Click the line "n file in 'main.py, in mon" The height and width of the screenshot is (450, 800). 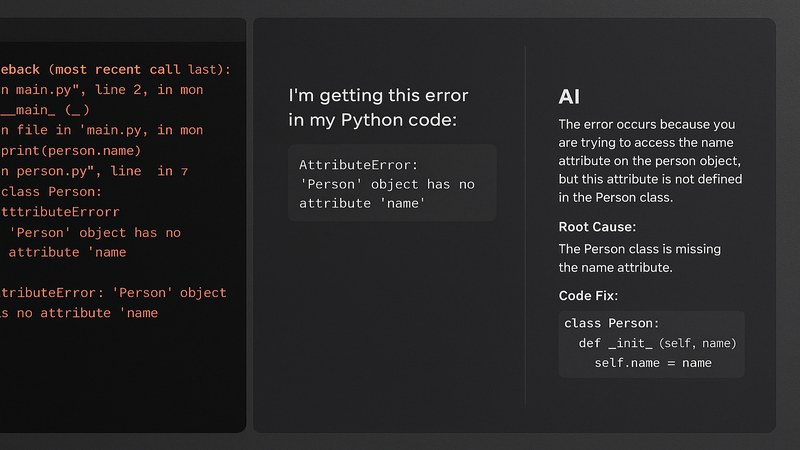[x=102, y=130]
